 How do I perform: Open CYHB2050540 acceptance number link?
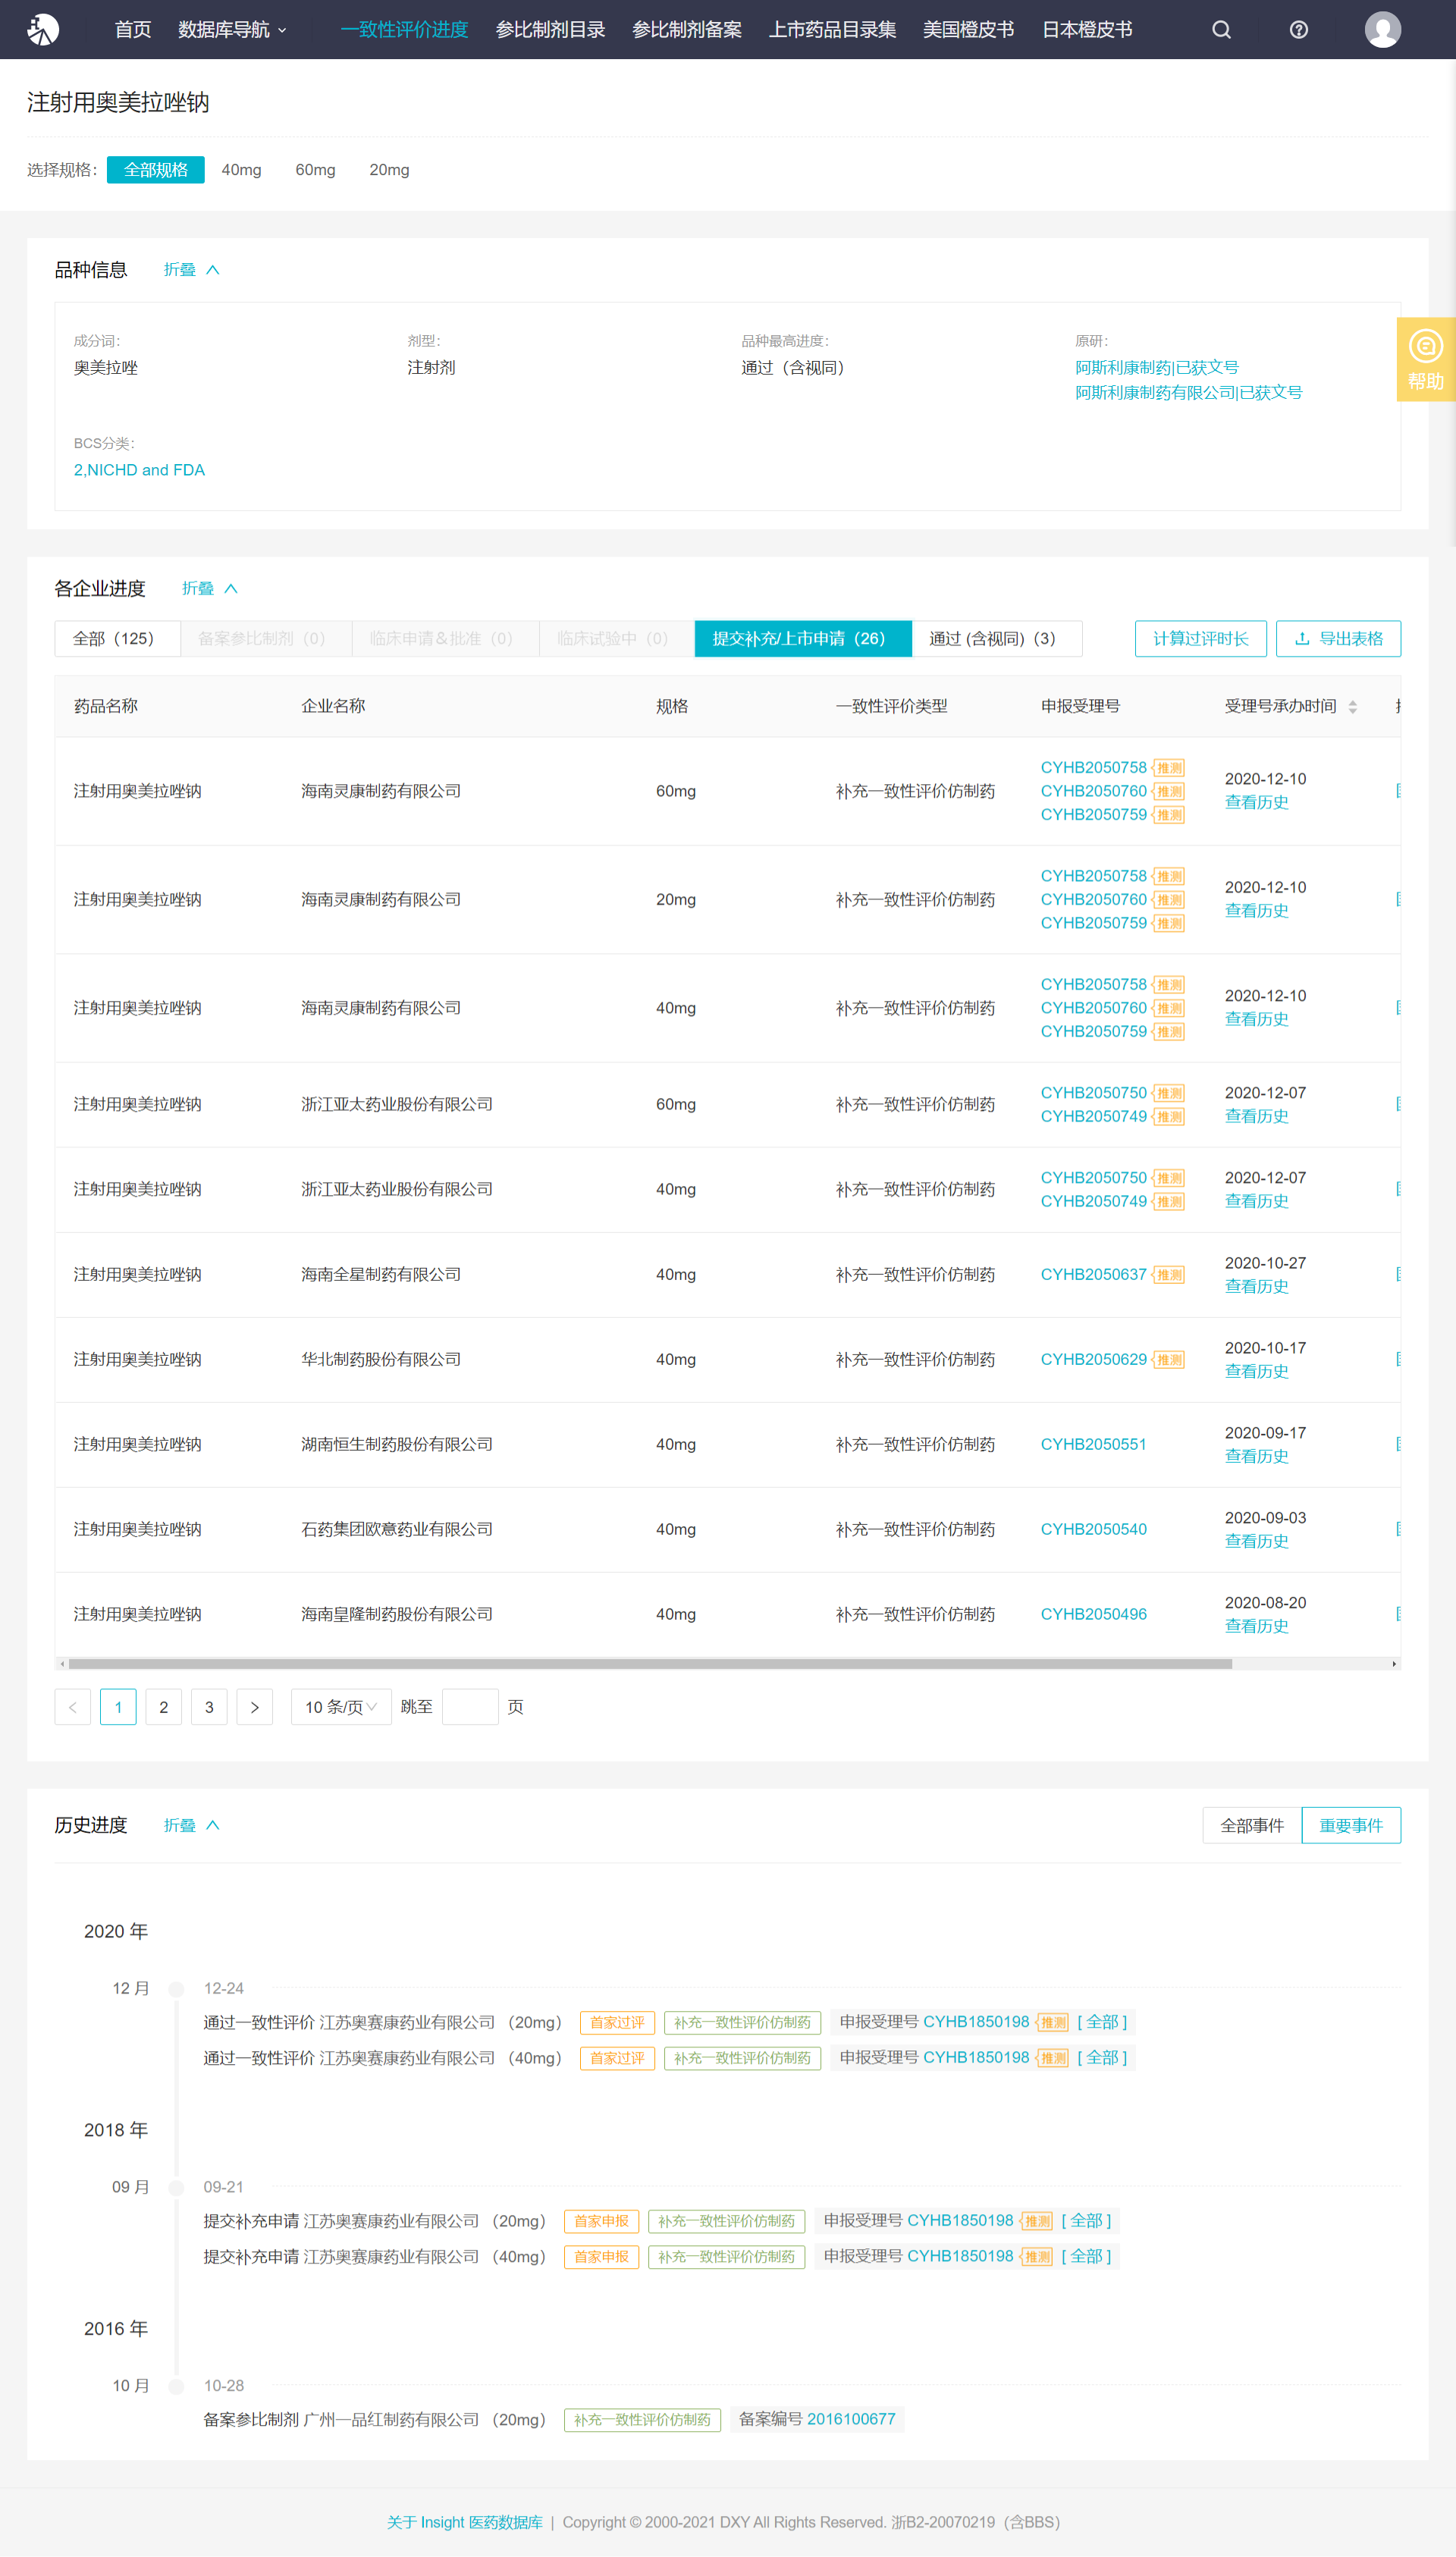(1093, 1529)
